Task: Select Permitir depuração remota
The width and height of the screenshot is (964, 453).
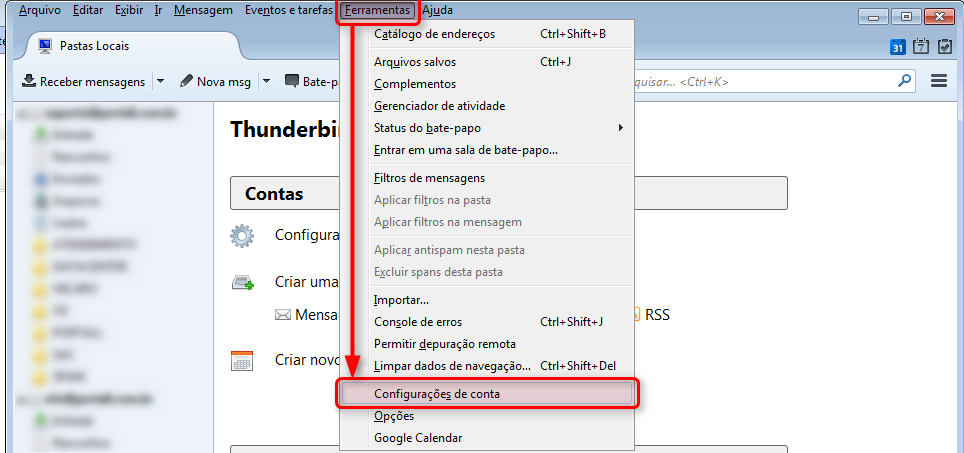Action: click(486, 344)
